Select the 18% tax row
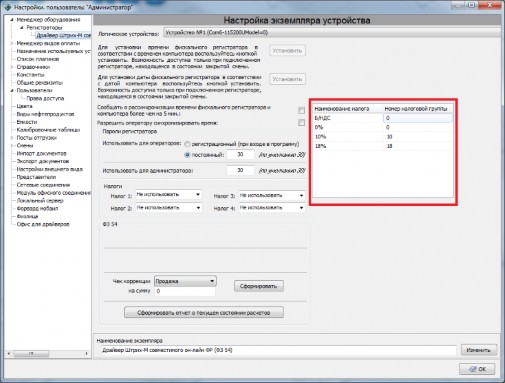The height and width of the screenshot is (383, 505). click(x=382, y=146)
